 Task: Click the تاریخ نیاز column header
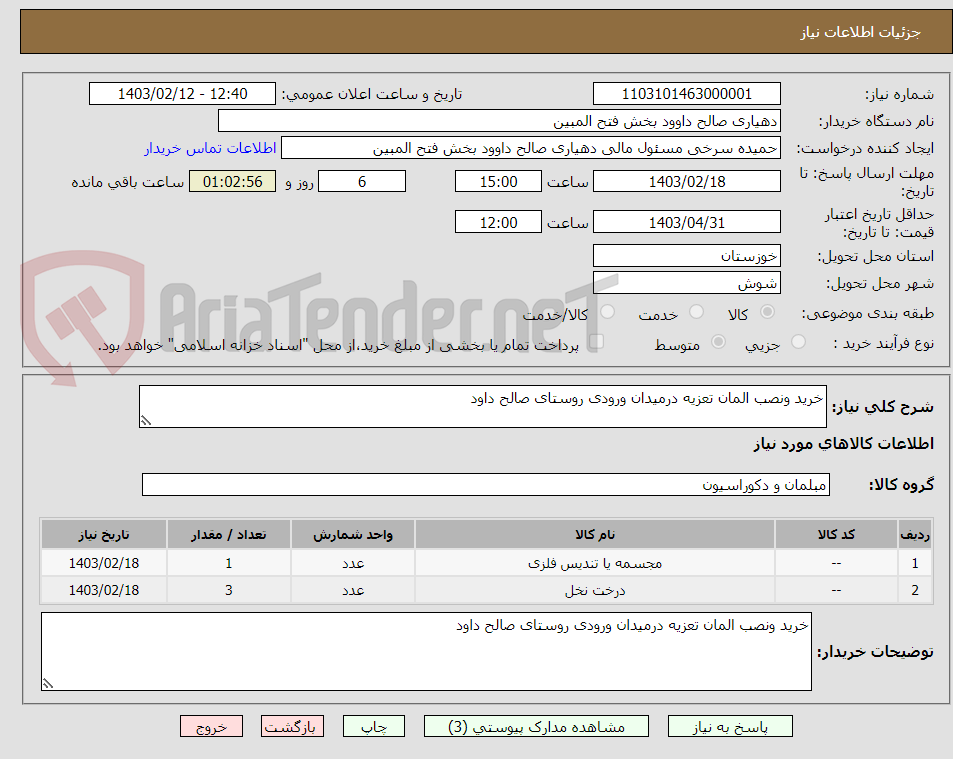coord(104,535)
